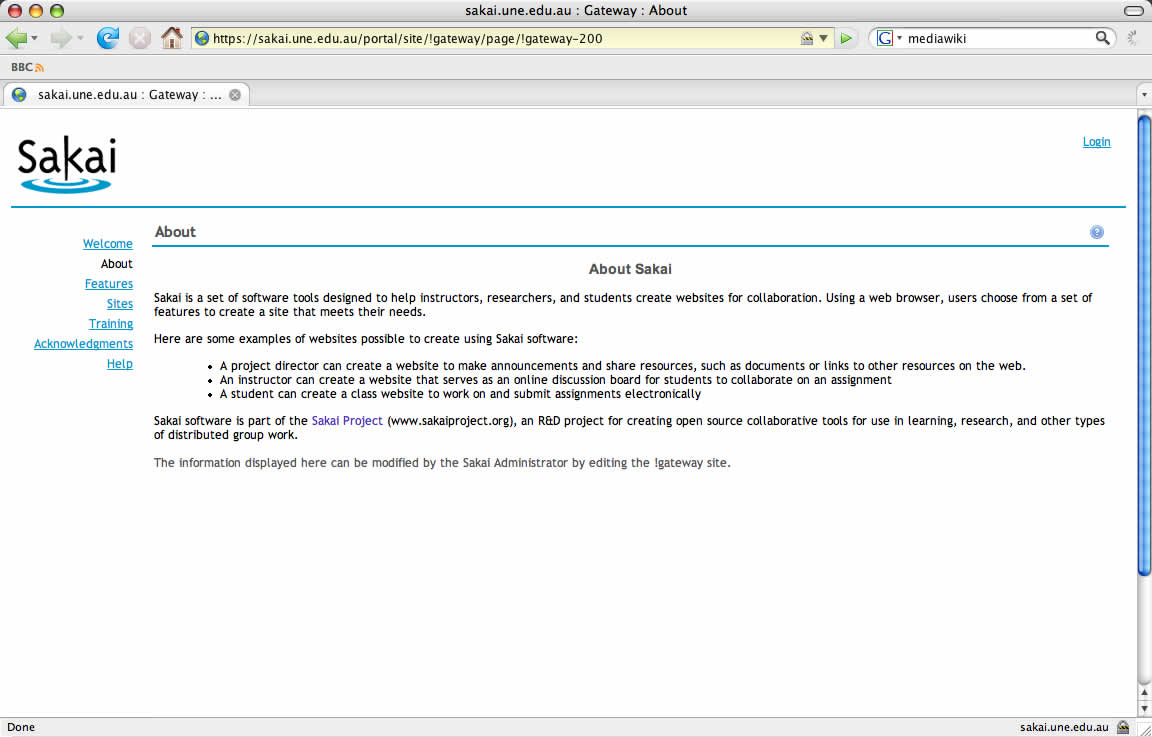The width and height of the screenshot is (1152, 737).
Task: Open the Forward button history dropdown
Action: coord(80,38)
